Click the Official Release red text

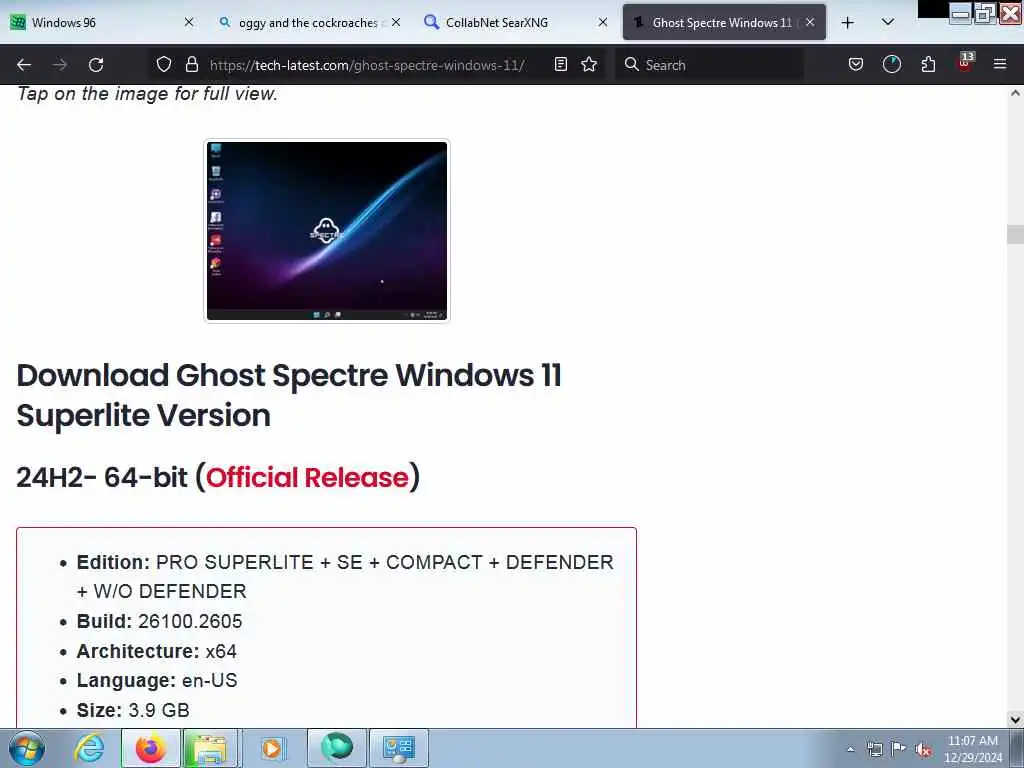tap(307, 477)
